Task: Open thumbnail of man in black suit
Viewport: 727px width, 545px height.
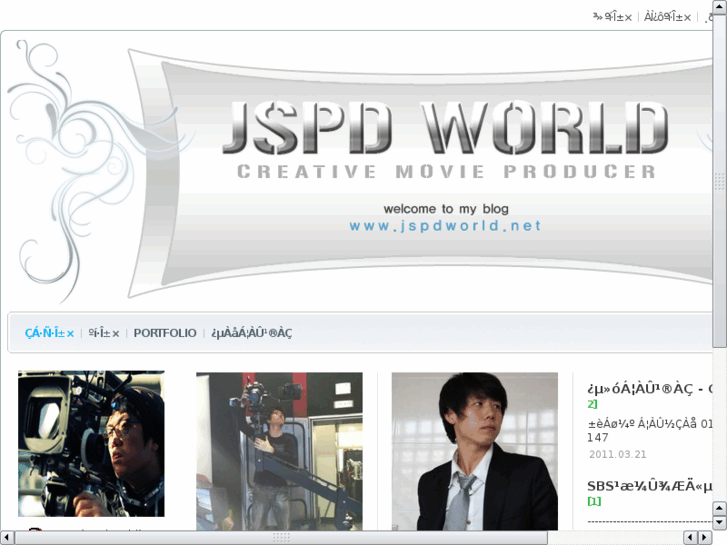Action: [x=475, y=451]
